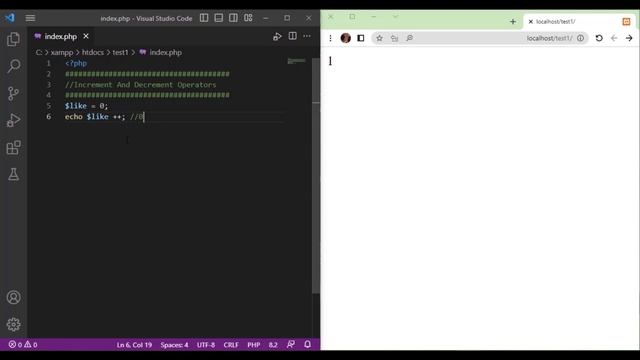Viewport: 640px width, 360px height.
Task: Click the C: breadcrumb root
Action: 38,52
